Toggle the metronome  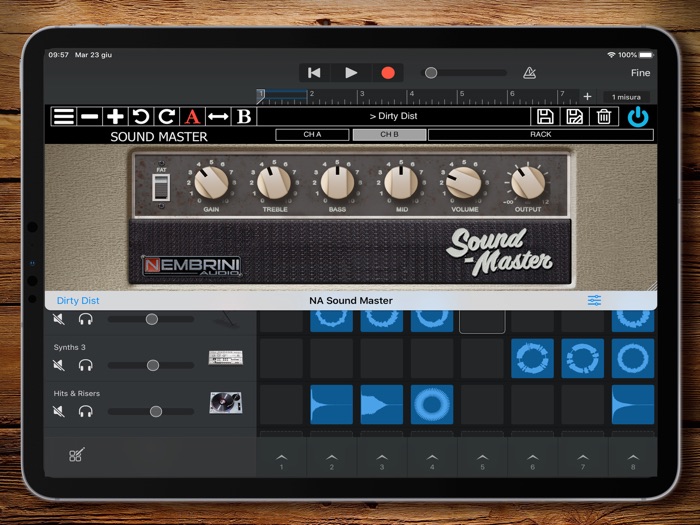(529, 73)
